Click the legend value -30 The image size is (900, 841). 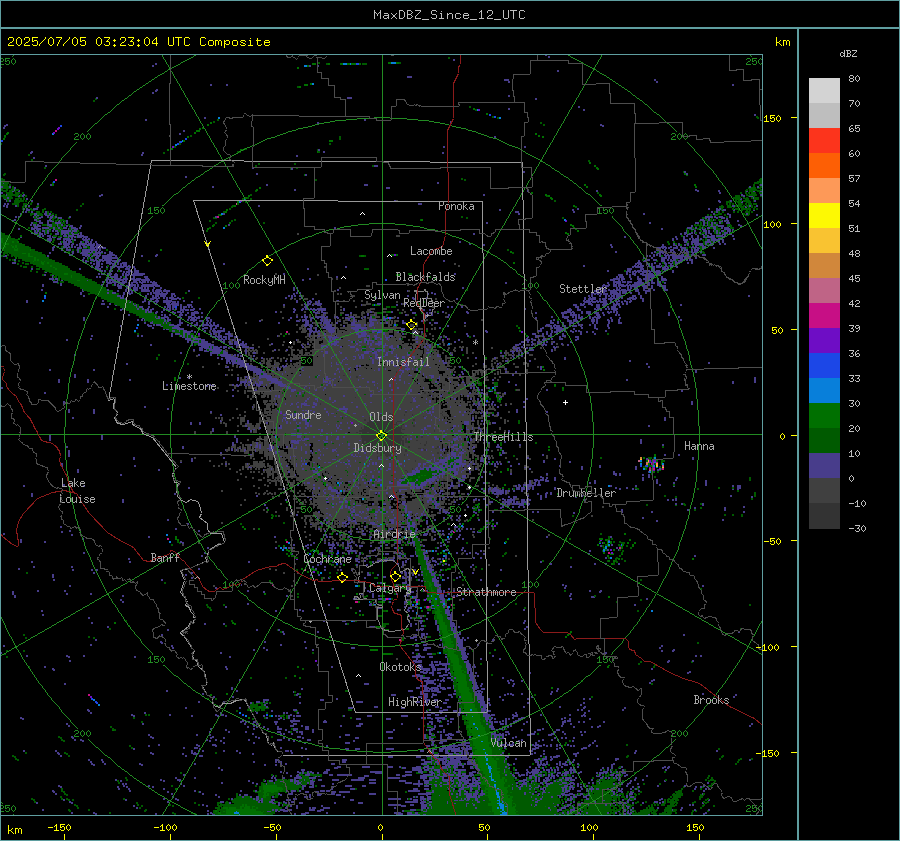point(857,528)
